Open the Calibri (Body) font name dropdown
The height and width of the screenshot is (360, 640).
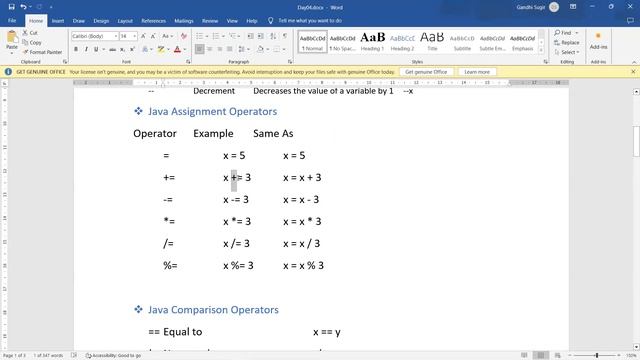click(116, 36)
